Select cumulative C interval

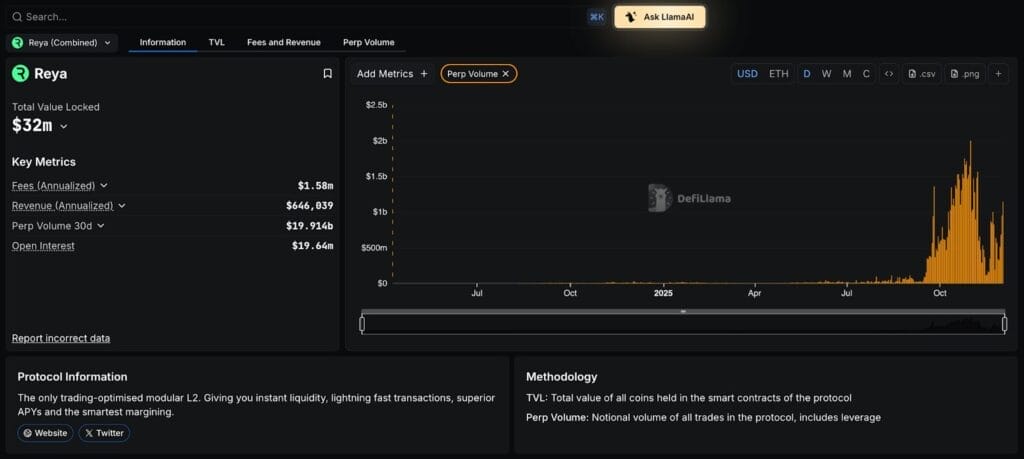(866, 74)
